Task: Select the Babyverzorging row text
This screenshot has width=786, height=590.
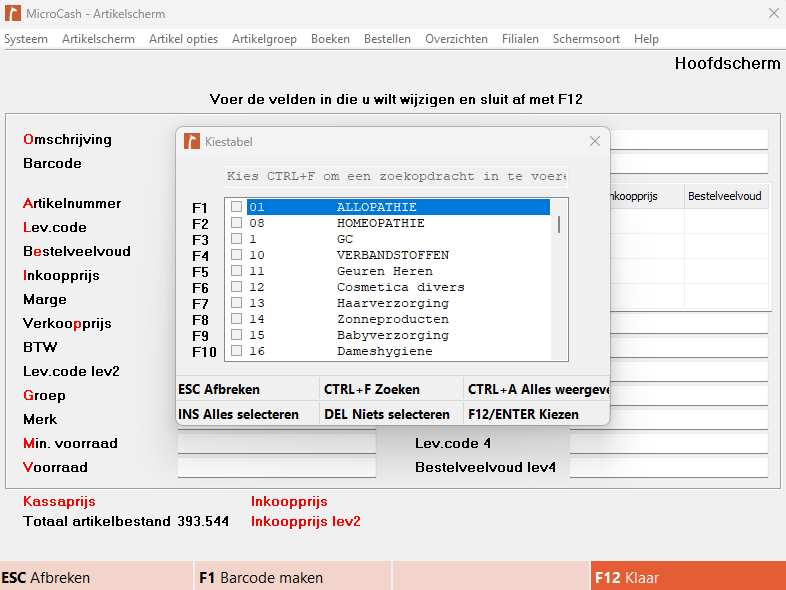Action: [392, 335]
